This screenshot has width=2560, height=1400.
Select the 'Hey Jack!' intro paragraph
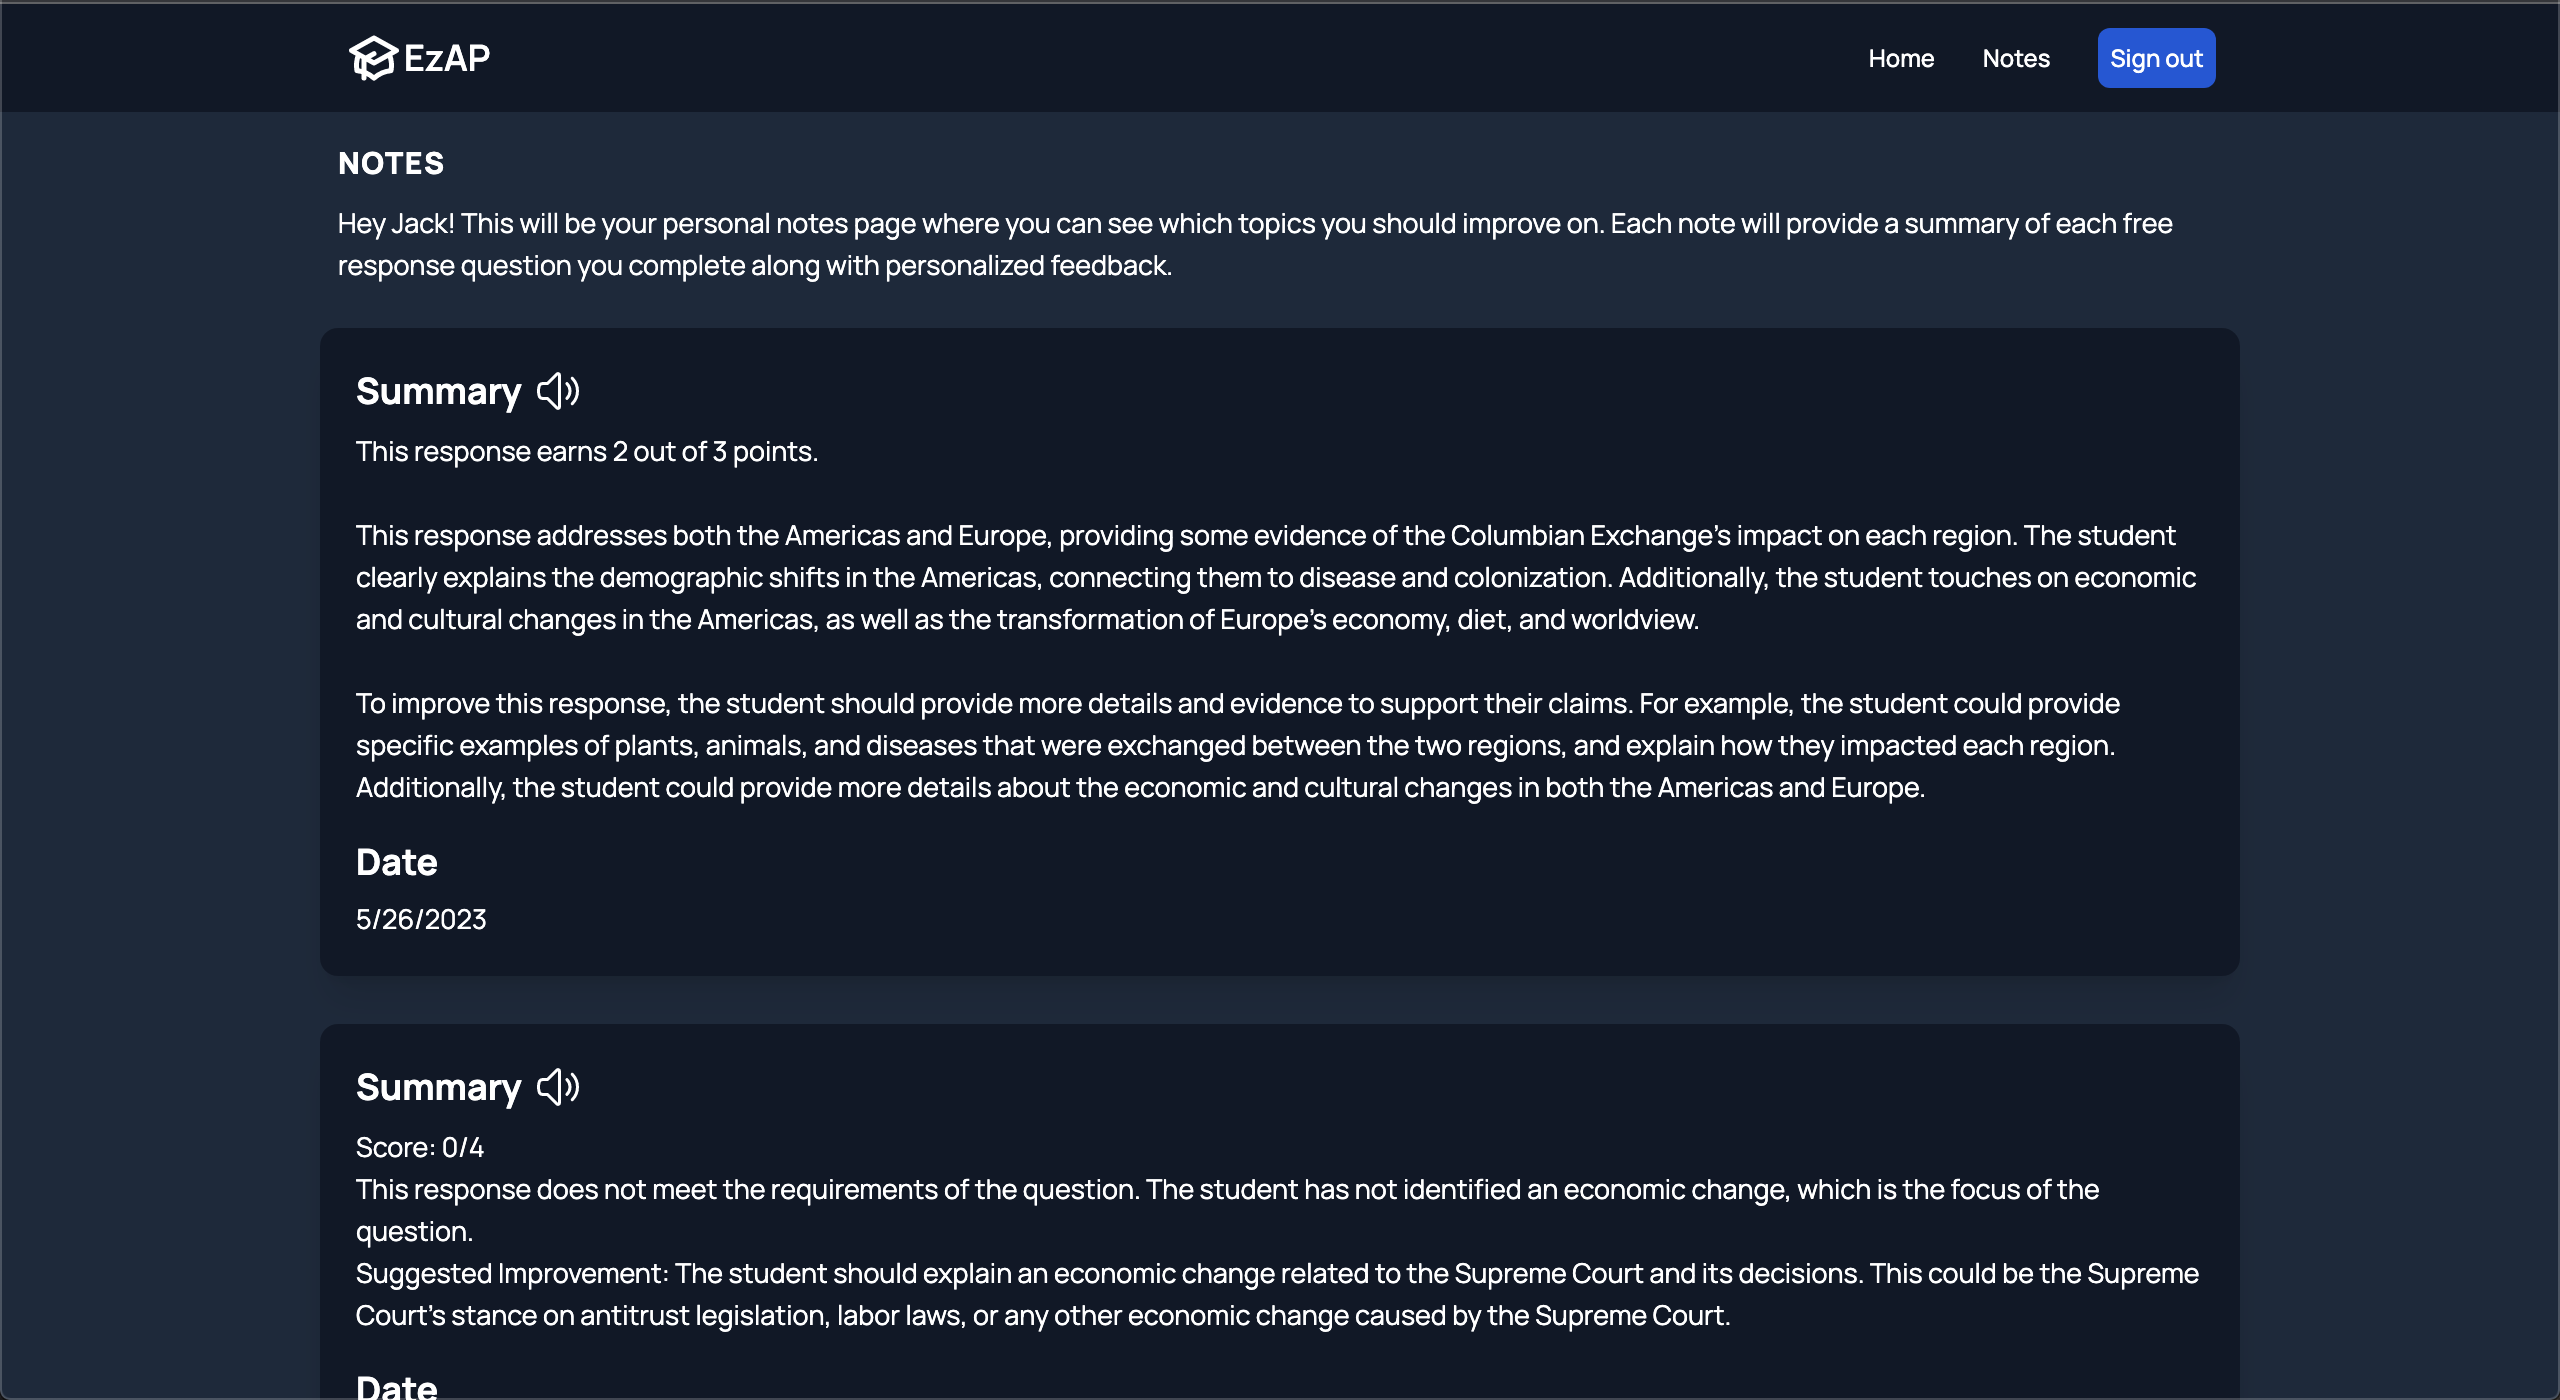(1254, 244)
